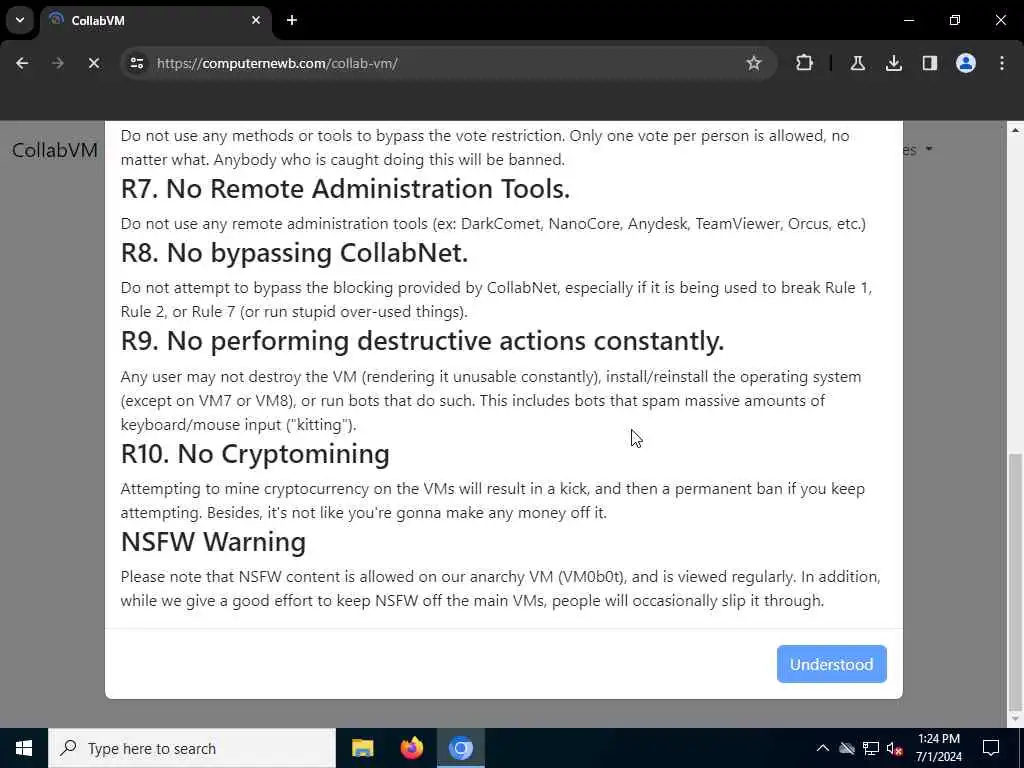
Task: Click the taskbar search box
Action: click(192, 748)
